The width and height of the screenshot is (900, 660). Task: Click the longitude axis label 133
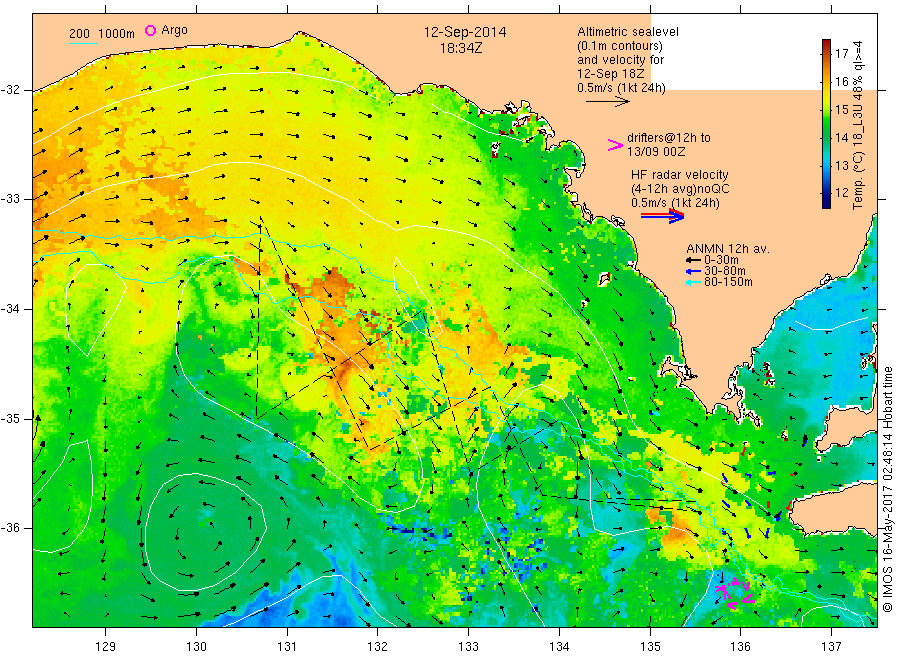tap(468, 646)
